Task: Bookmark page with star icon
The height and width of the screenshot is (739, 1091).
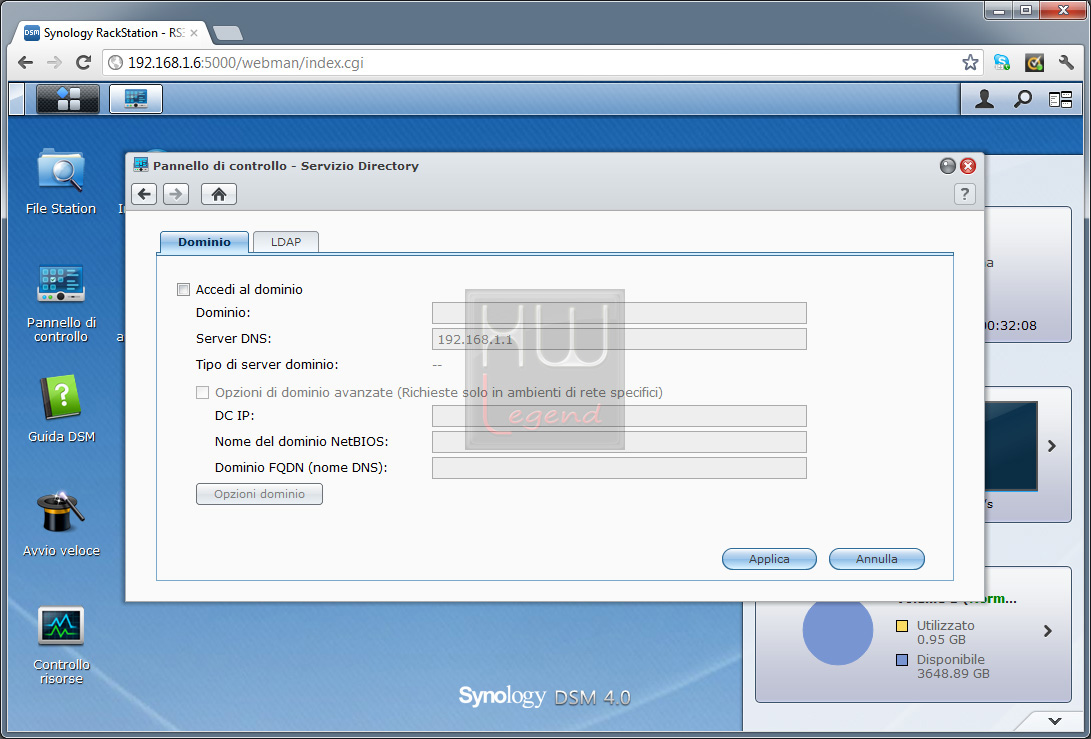Action: click(970, 63)
